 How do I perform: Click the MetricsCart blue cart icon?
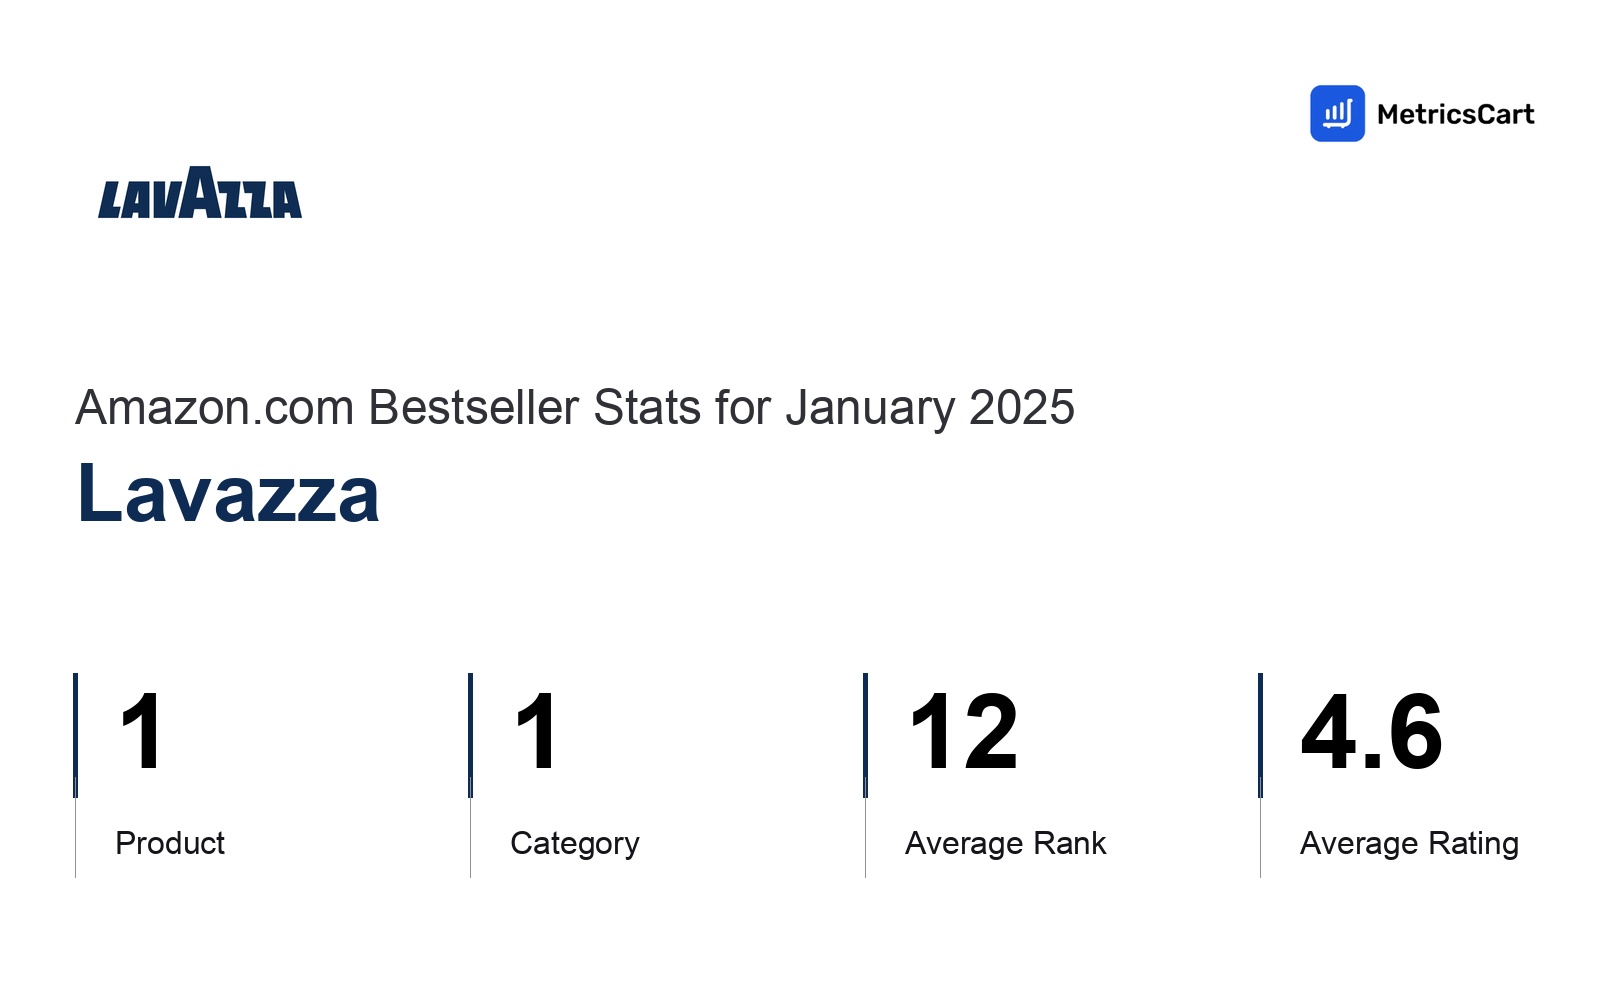pyautogui.click(x=1337, y=113)
